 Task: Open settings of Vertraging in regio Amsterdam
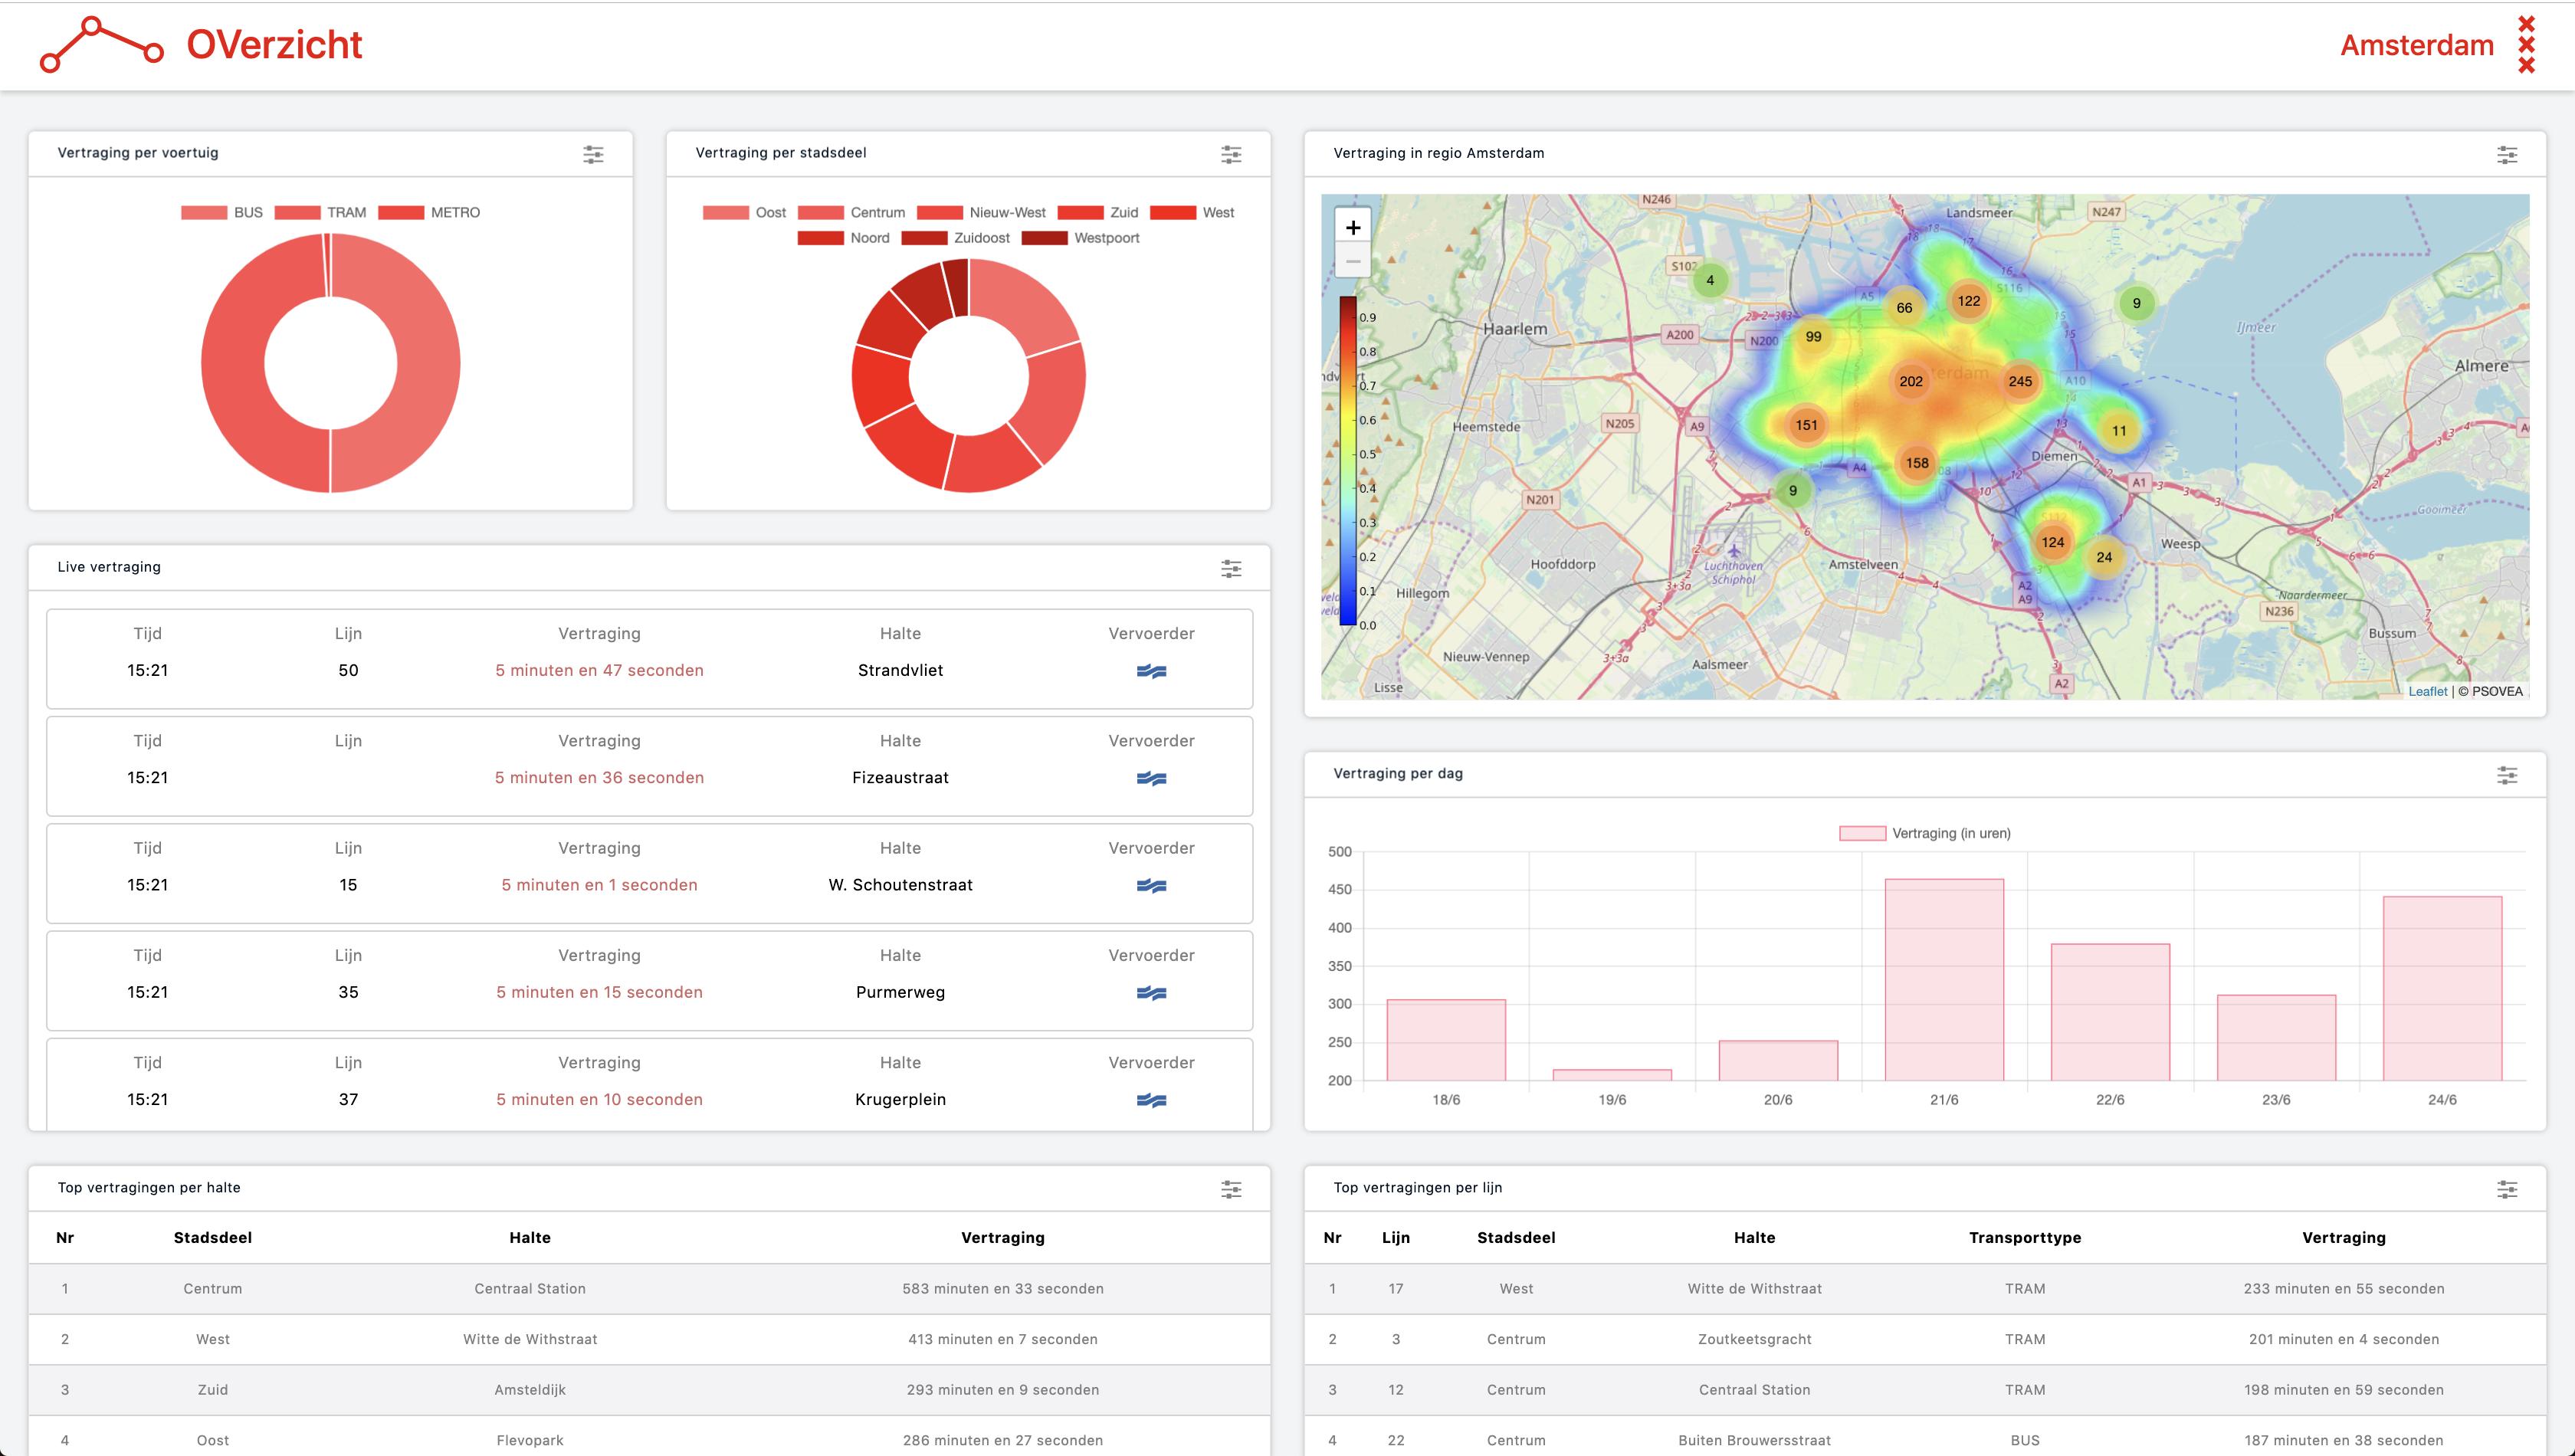pyautogui.click(x=2506, y=154)
